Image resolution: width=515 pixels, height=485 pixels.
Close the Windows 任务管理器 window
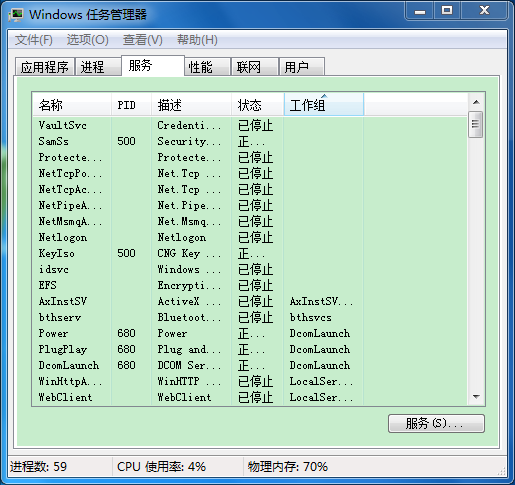(x=484, y=11)
